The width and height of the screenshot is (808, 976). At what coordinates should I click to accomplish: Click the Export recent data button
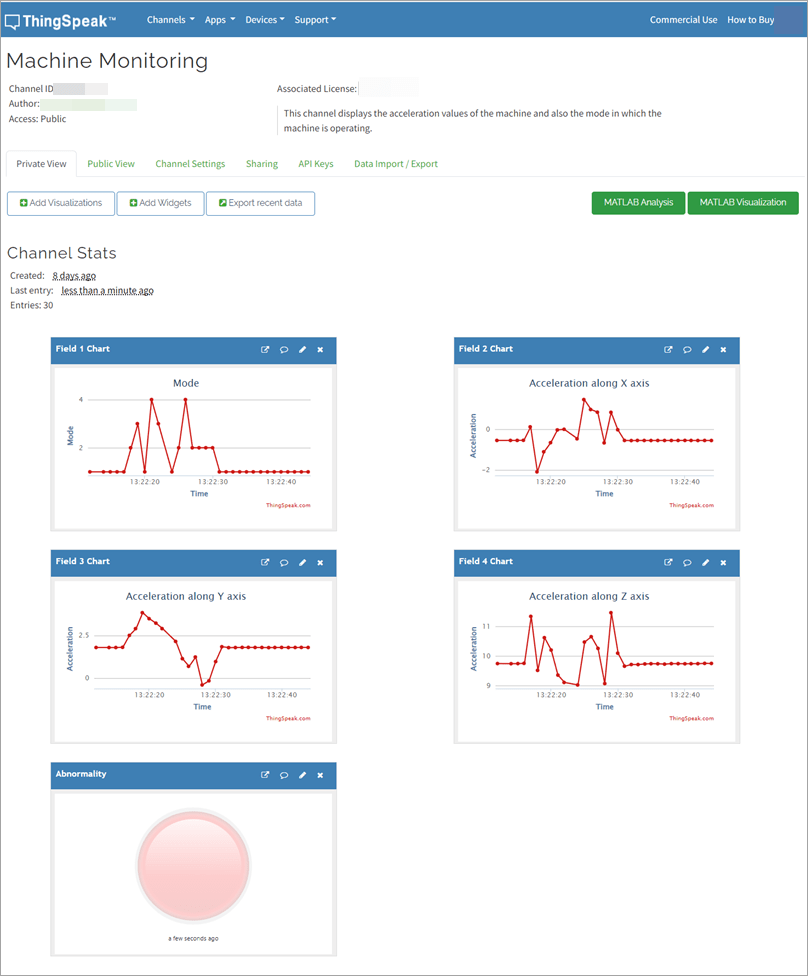pos(260,202)
